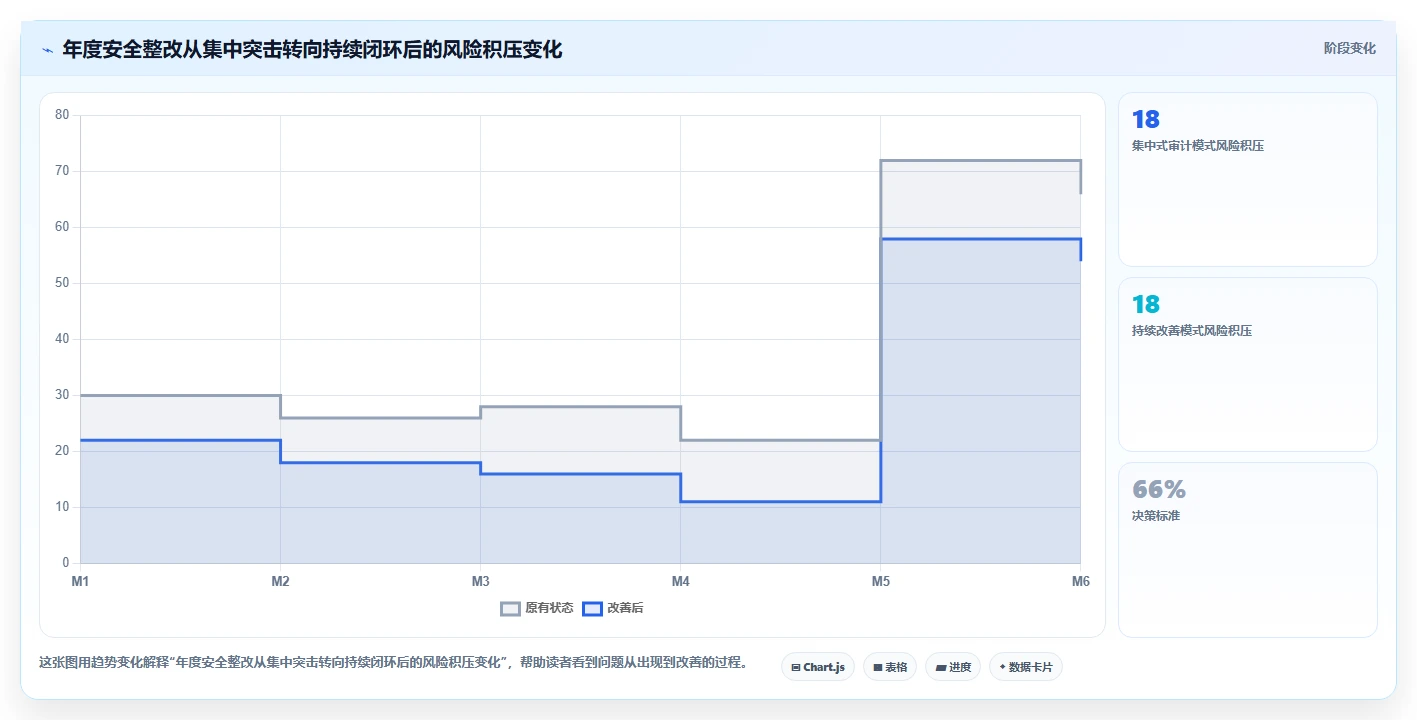Open the 持续改善模式风险积压 card
The image size is (1417, 720).
pyautogui.click(x=1247, y=364)
